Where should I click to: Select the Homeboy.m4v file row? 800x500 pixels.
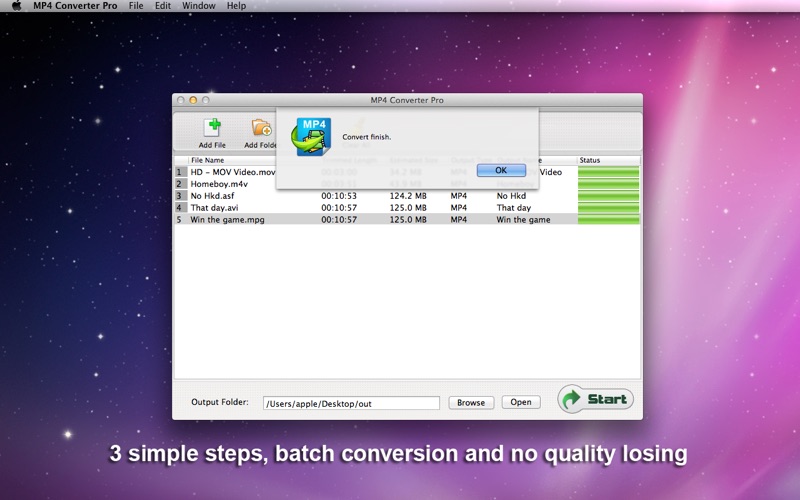pyautogui.click(x=218, y=184)
